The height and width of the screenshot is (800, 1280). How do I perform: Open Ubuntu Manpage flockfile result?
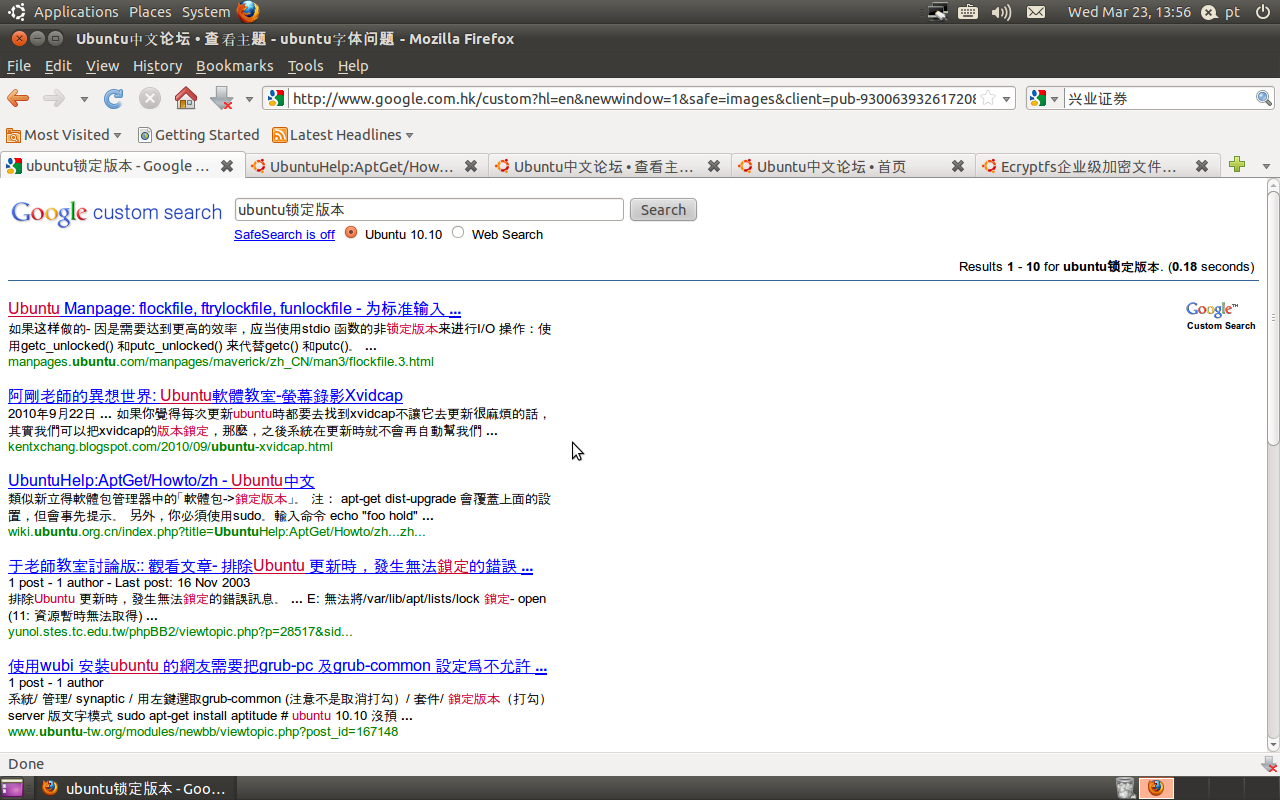tap(234, 308)
